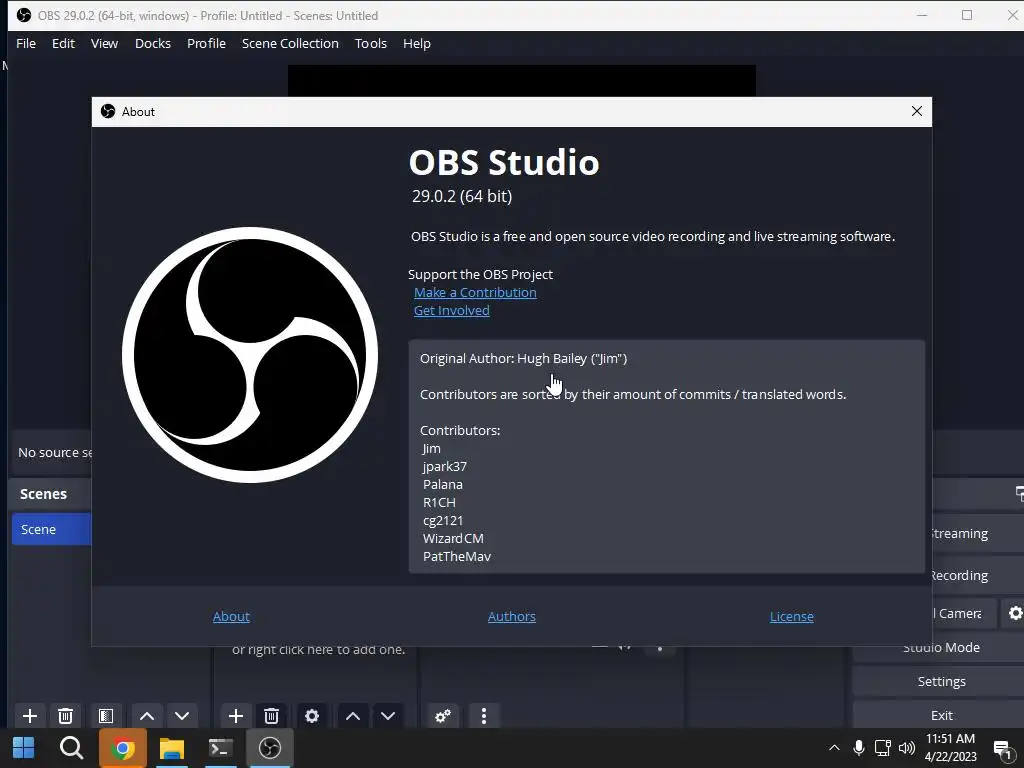
Task: Open the Docks menu
Action: [153, 43]
